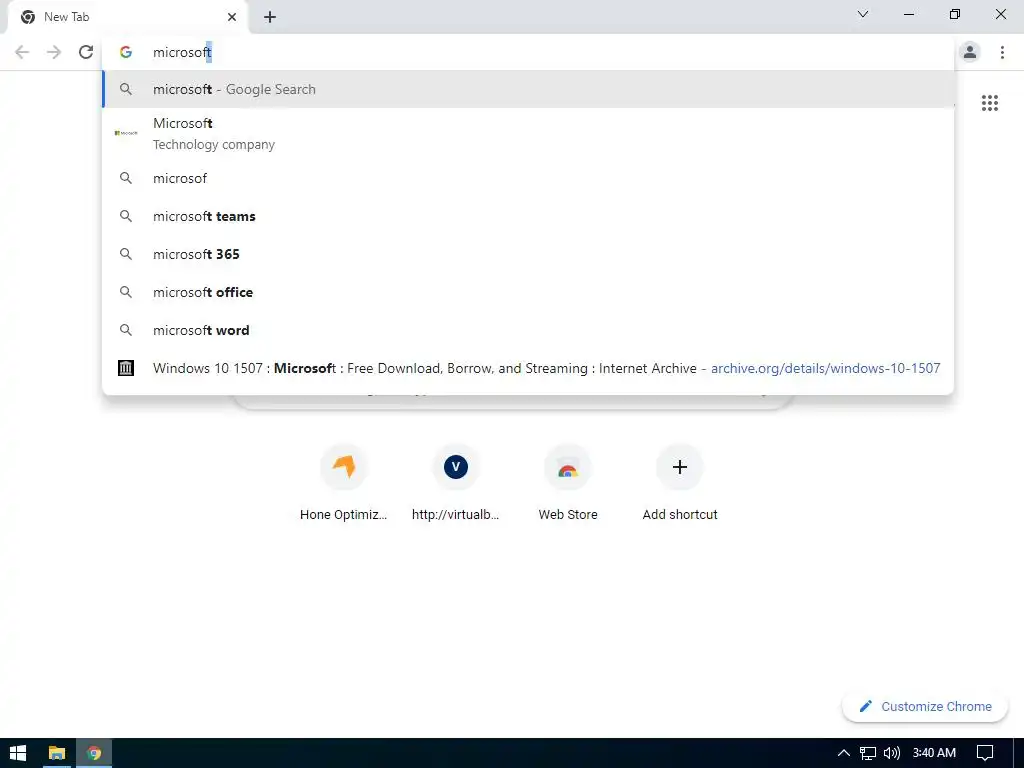The height and width of the screenshot is (768, 1024).
Task: Choose the 'microsoft word' suggestion
Action: pos(528,330)
